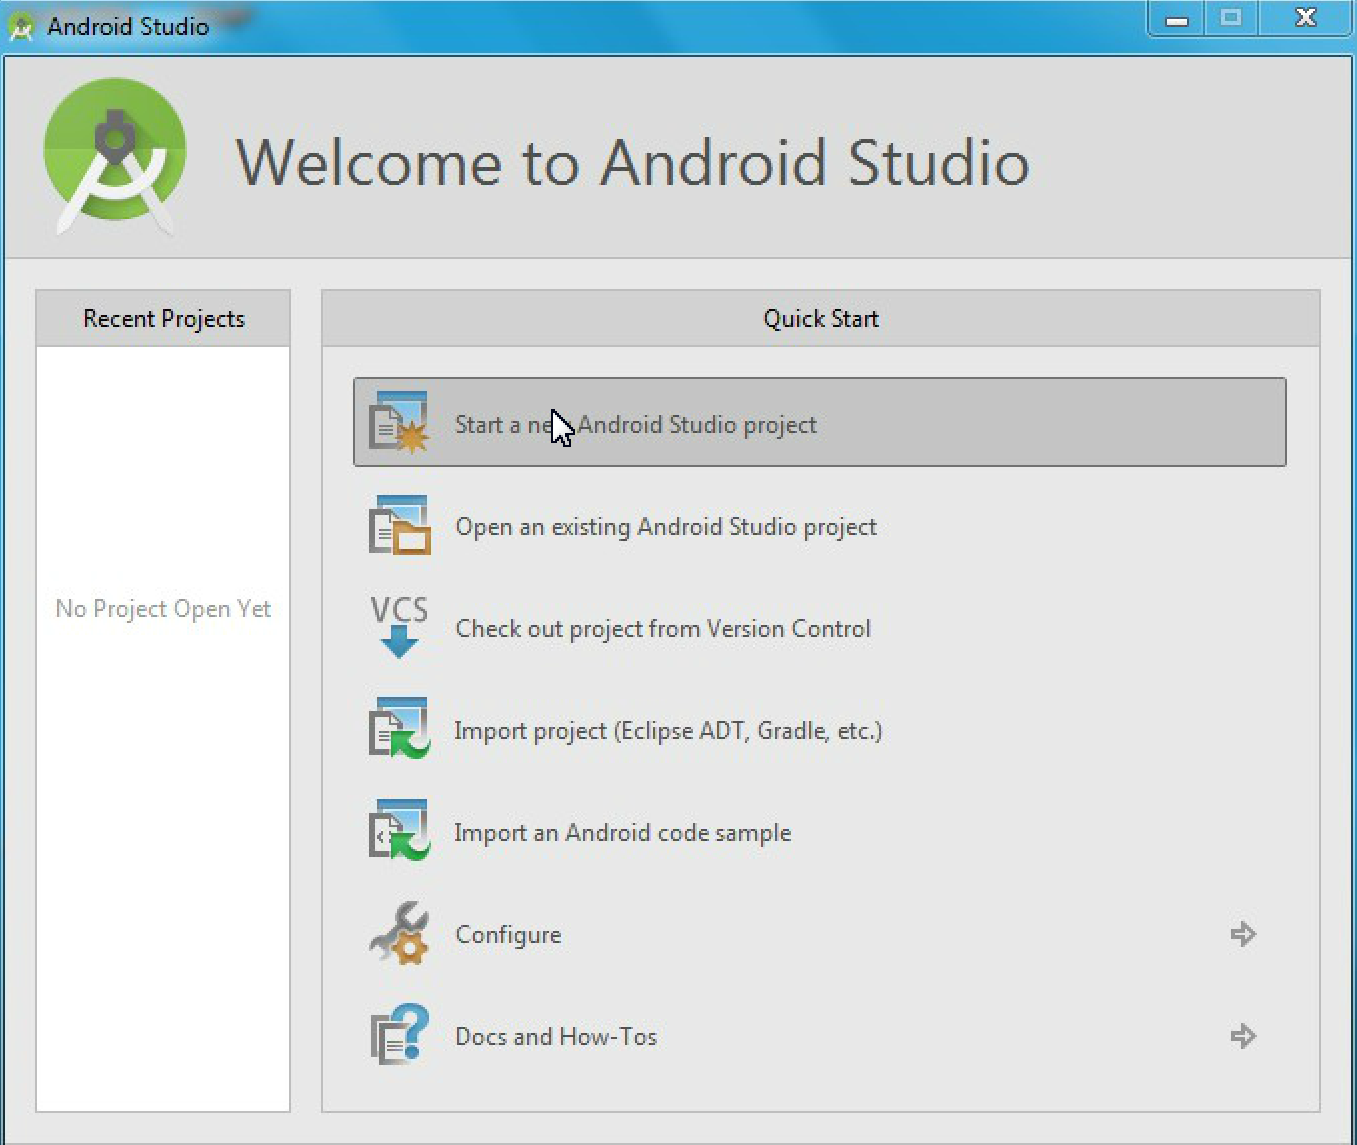Click the Quick Start panel header
This screenshot has height=1145, width=1357.
point(820,319)
